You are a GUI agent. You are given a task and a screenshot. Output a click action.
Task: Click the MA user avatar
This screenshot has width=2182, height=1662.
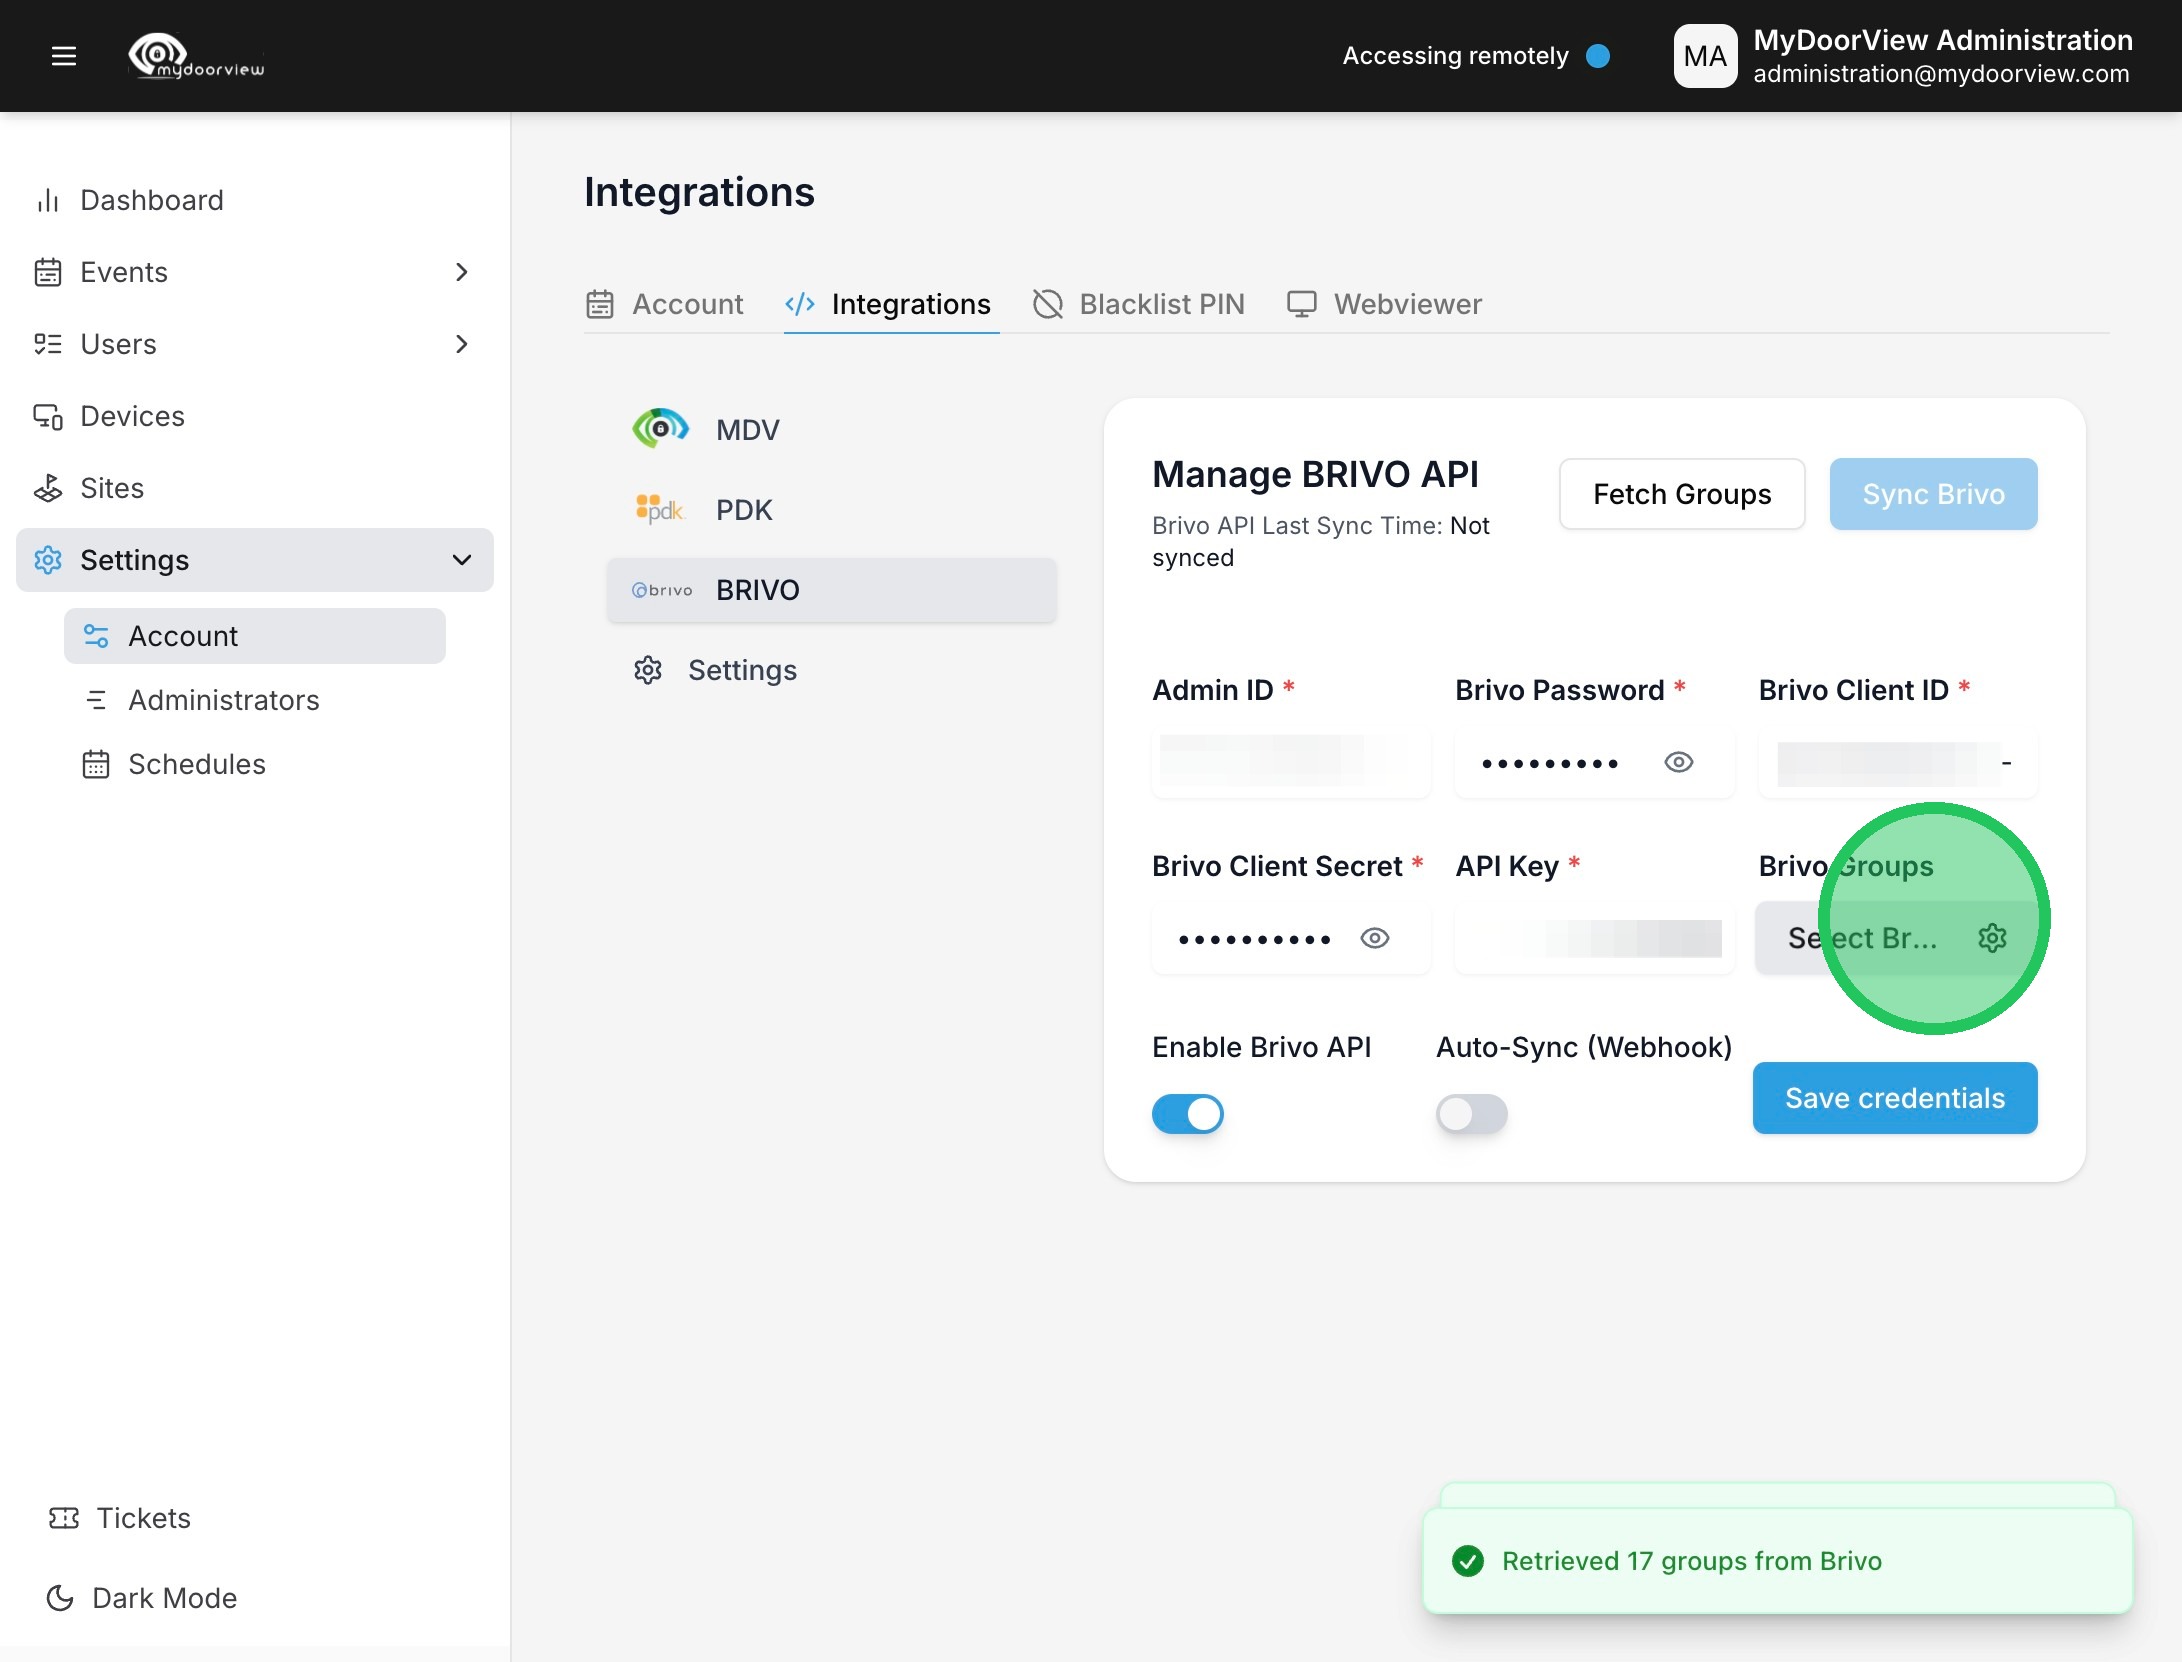1705,56
